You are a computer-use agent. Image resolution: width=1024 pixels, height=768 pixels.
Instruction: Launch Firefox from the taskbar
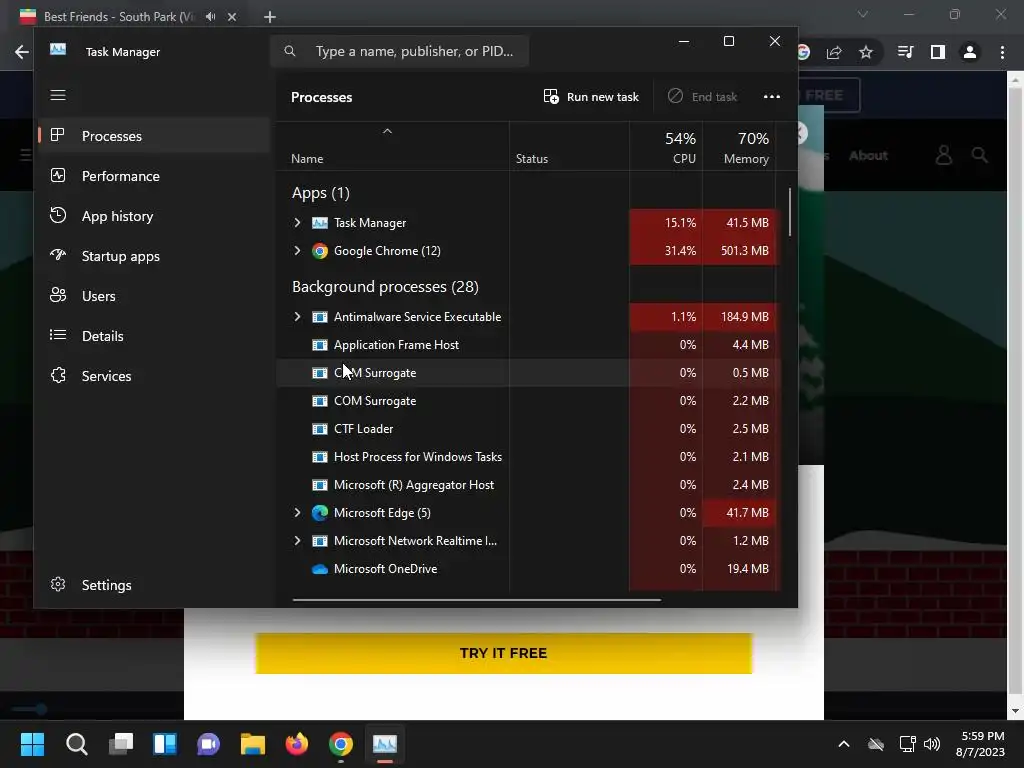297,744
